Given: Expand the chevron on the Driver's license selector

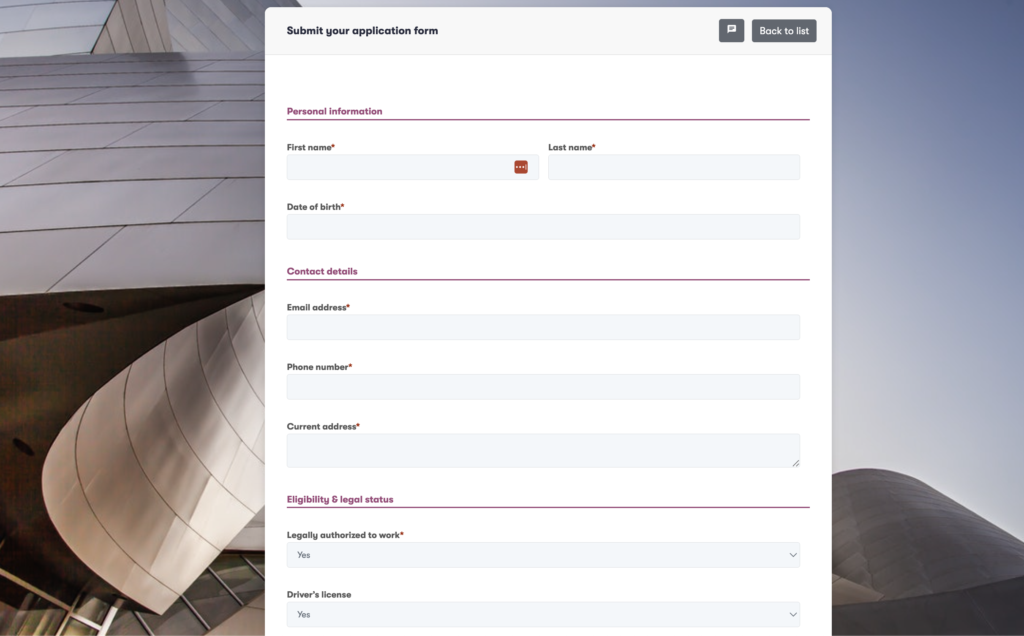Looking at the screenshot, I should point(794,614).
